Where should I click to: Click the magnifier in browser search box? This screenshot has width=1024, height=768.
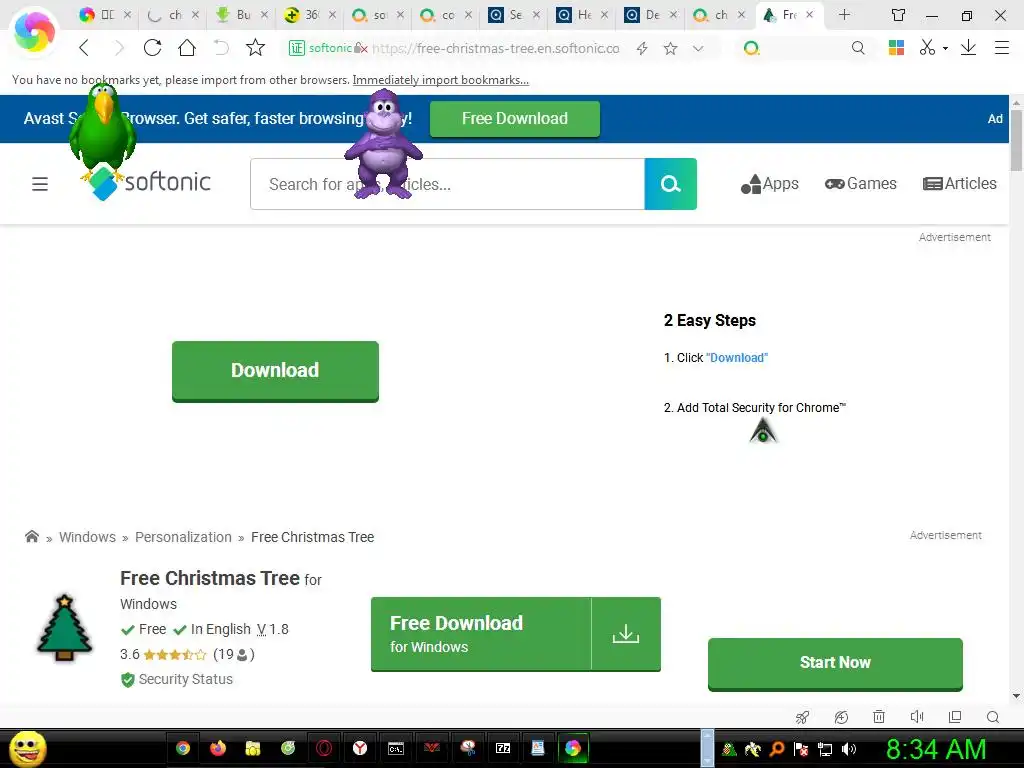(858, 48)
